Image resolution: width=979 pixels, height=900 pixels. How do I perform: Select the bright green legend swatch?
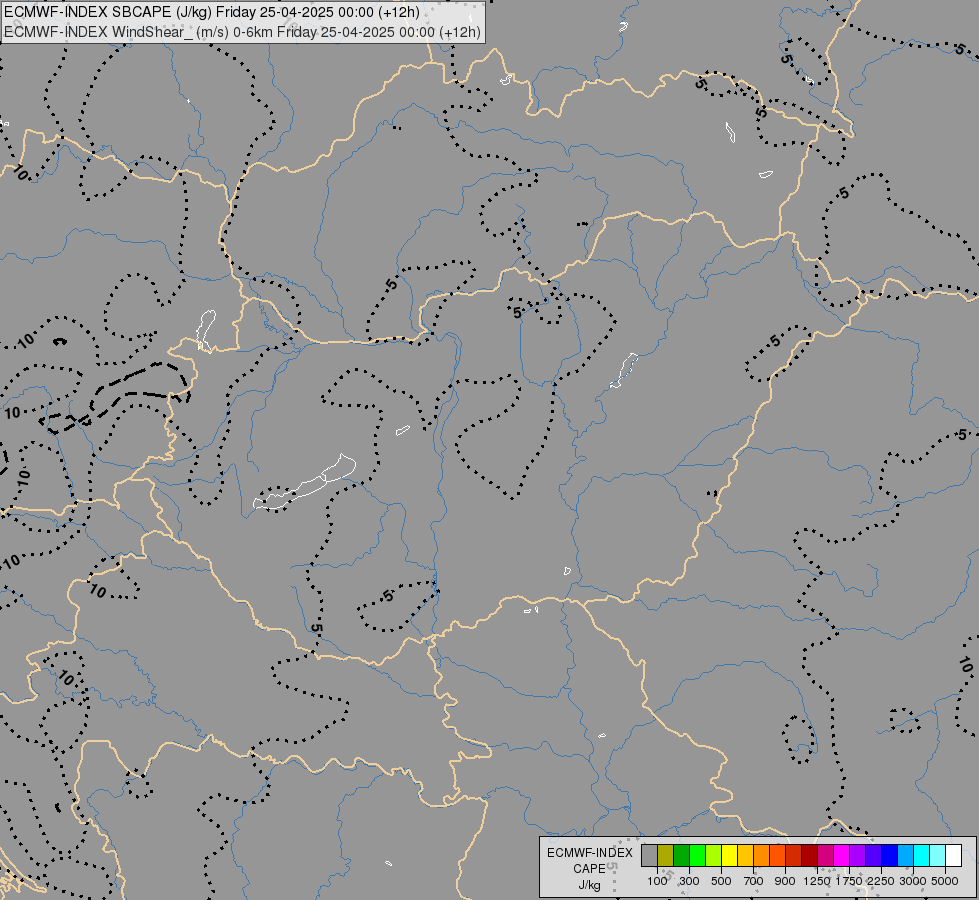[x=697, y=855]
